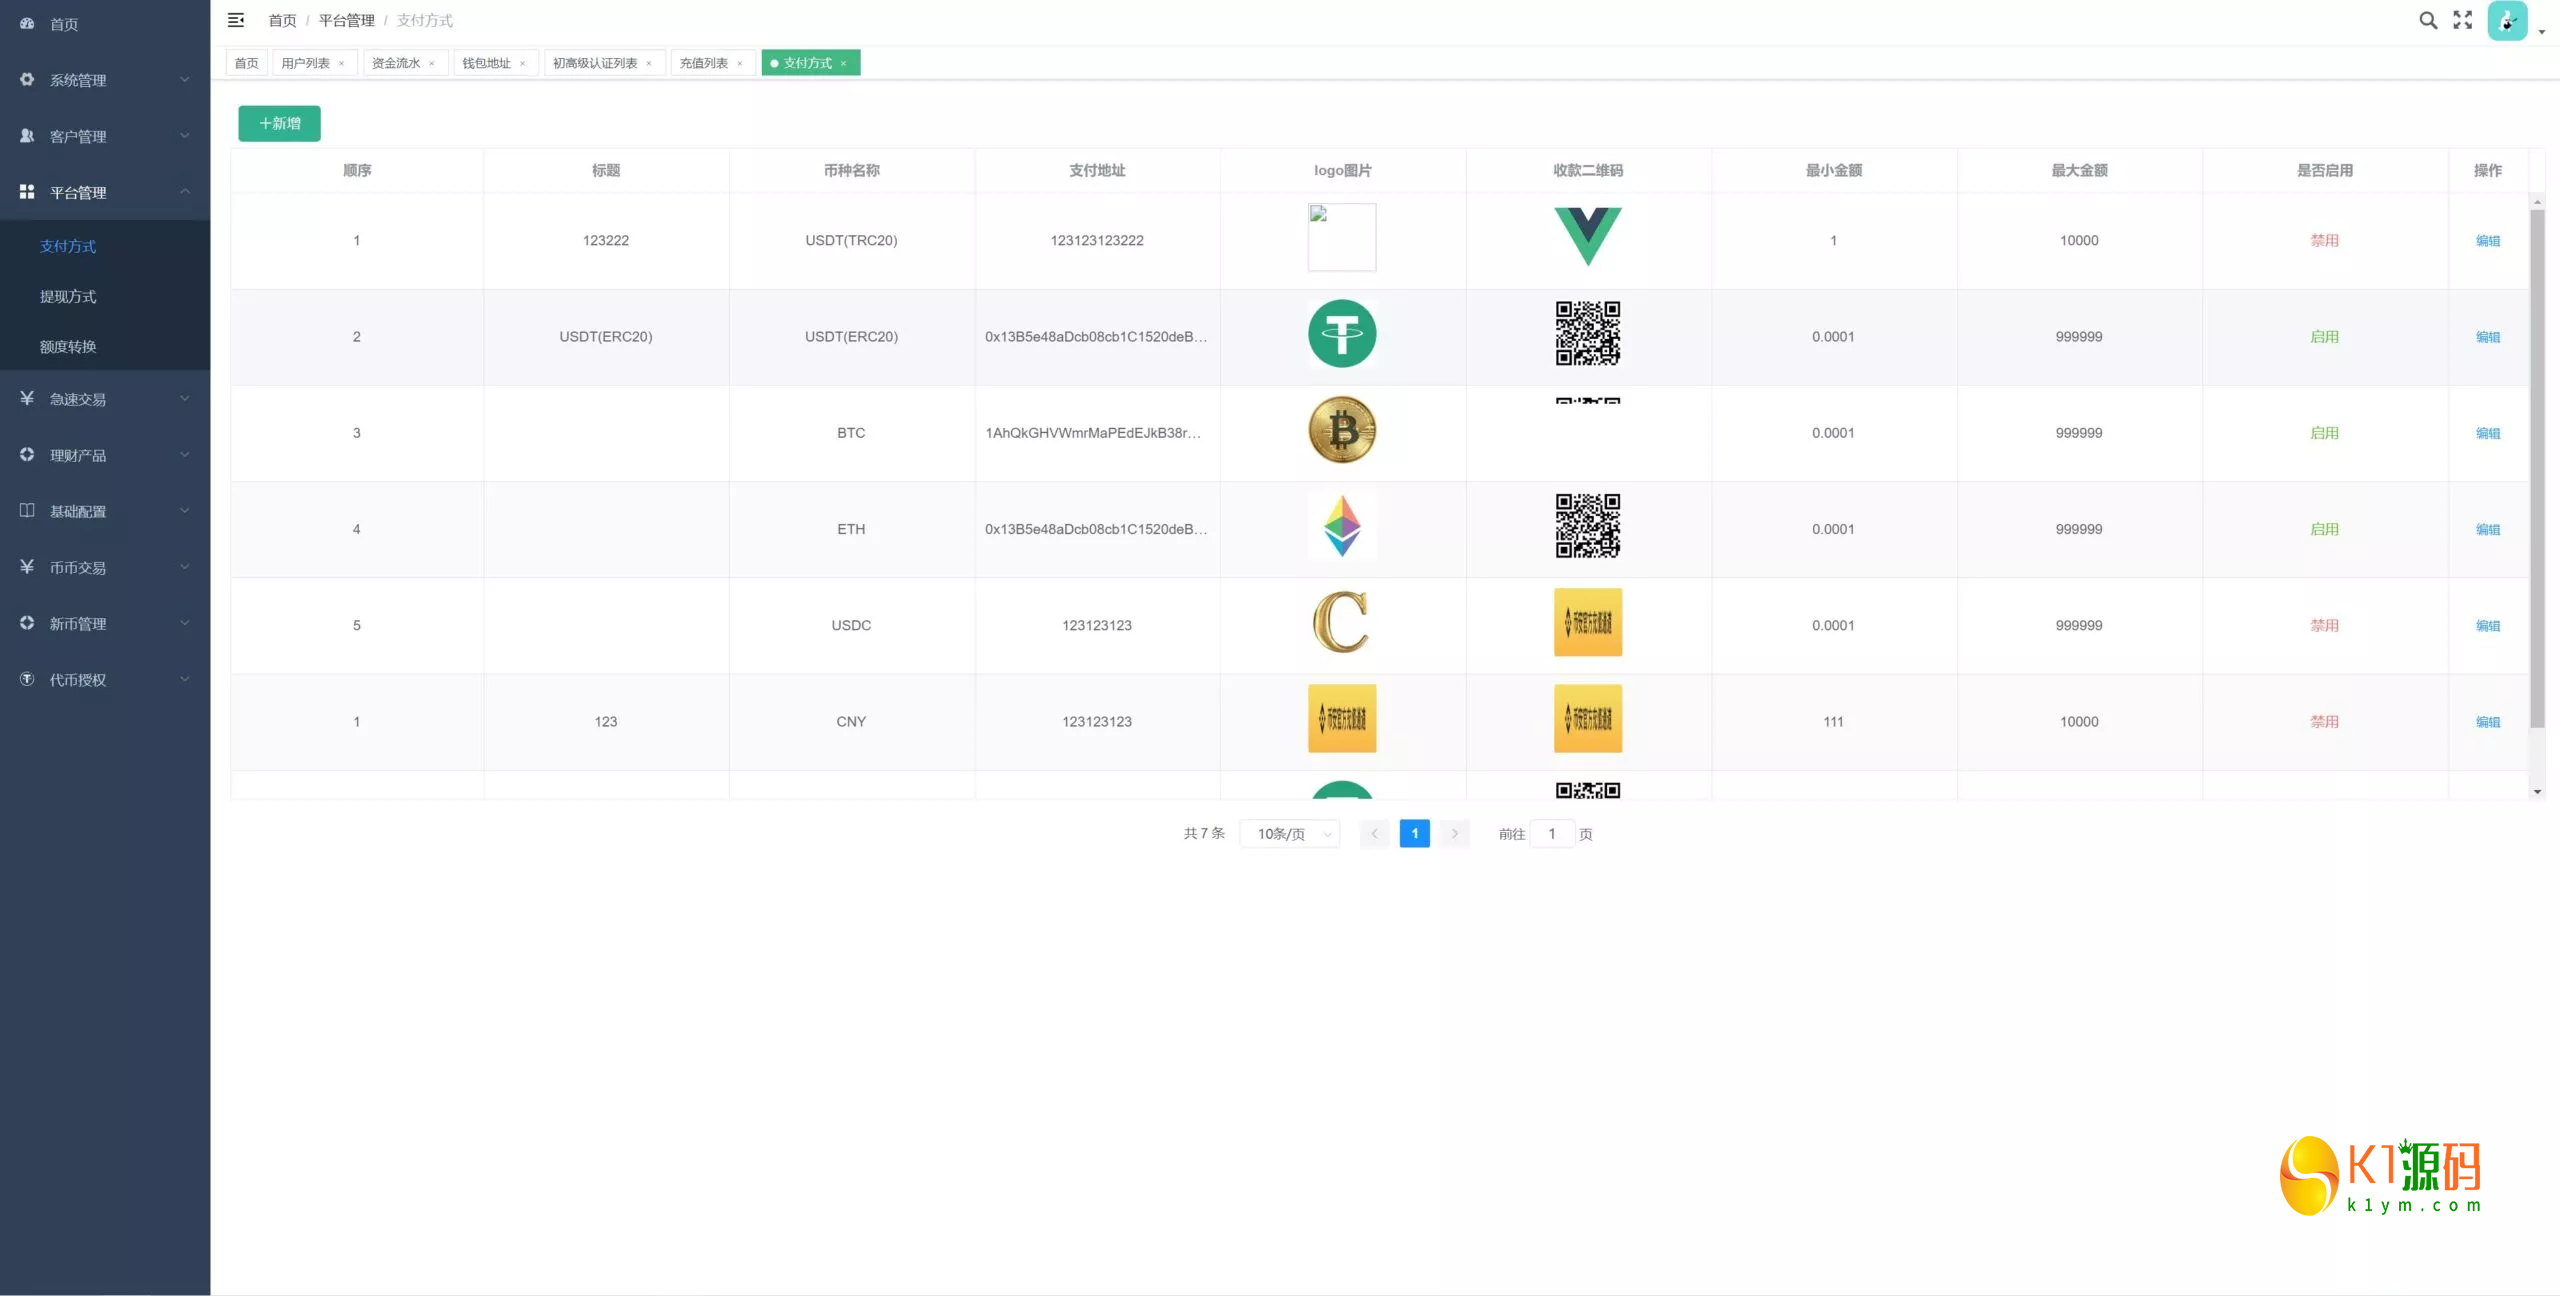Click the go-to page number field
Viewport: 2560px width, 1296px height.
point(1552,834)
